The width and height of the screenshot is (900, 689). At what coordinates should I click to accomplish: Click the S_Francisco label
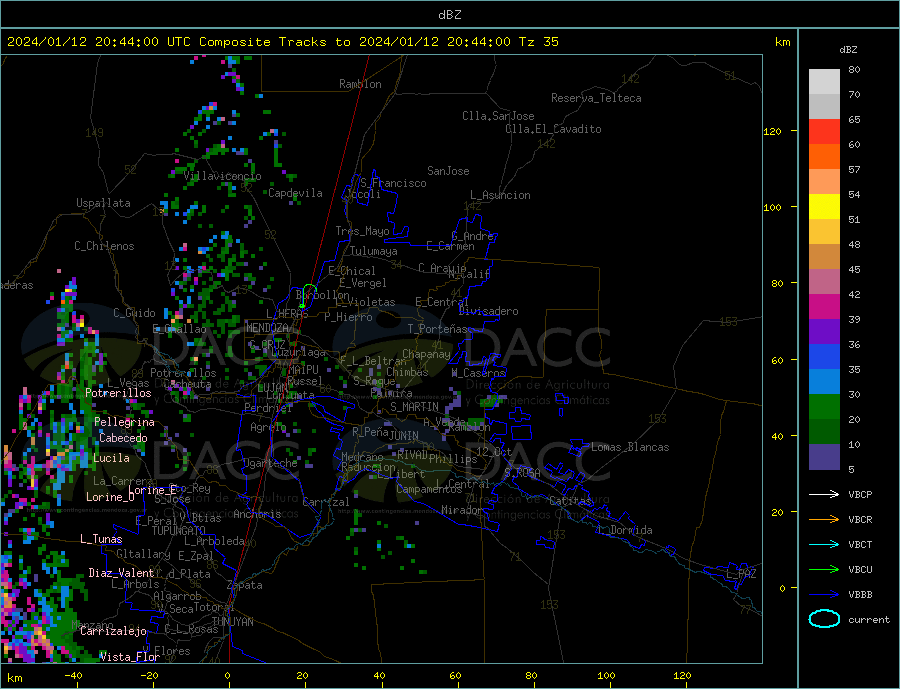(393, 183)
